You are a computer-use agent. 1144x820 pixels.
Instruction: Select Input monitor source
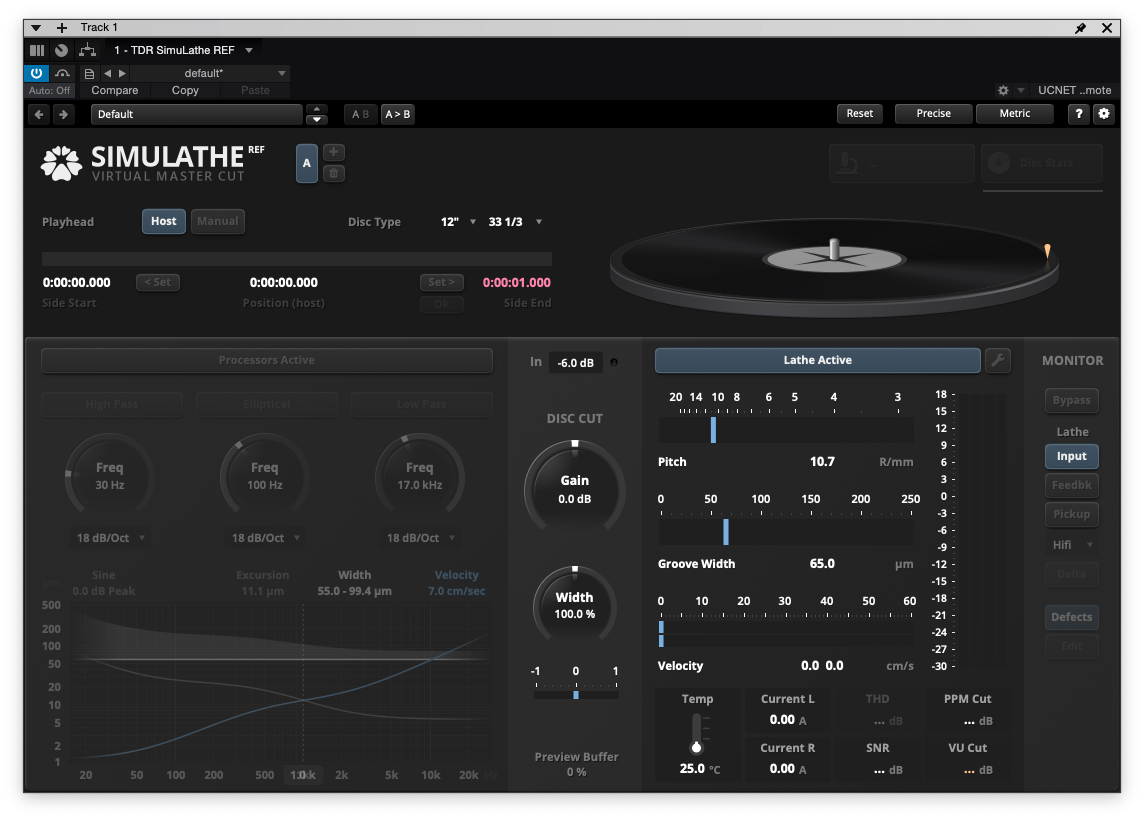(x=1071, y=456)
